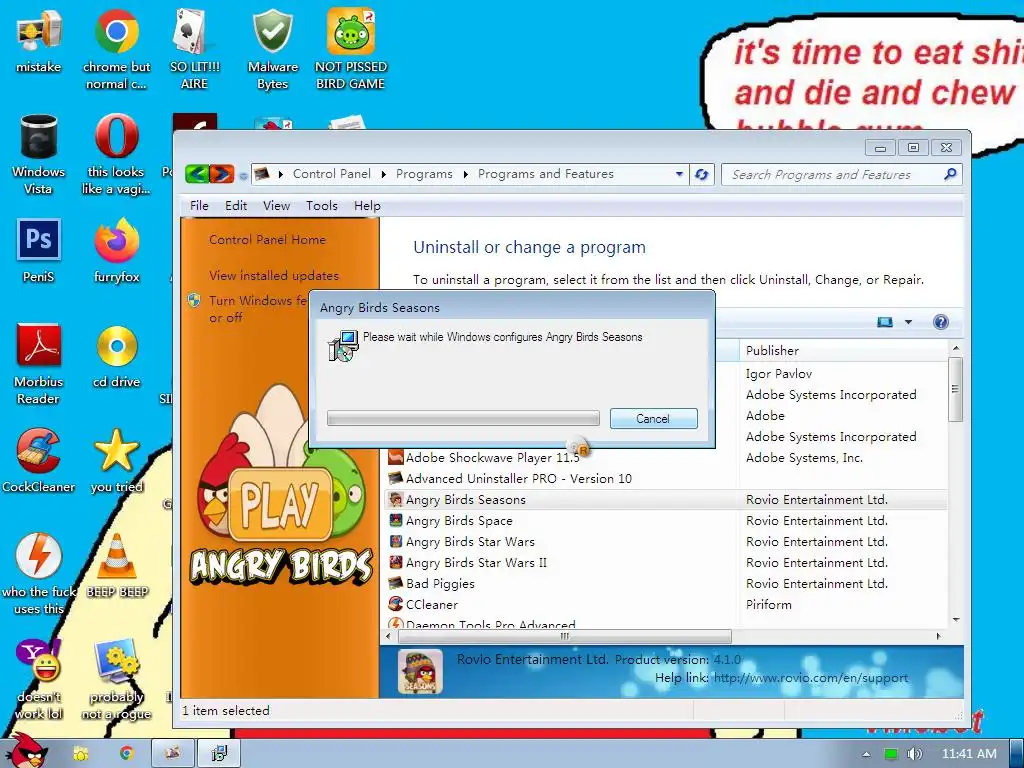
Task: Open Chrome from the taskbar
Action: [x=127, y=754]
